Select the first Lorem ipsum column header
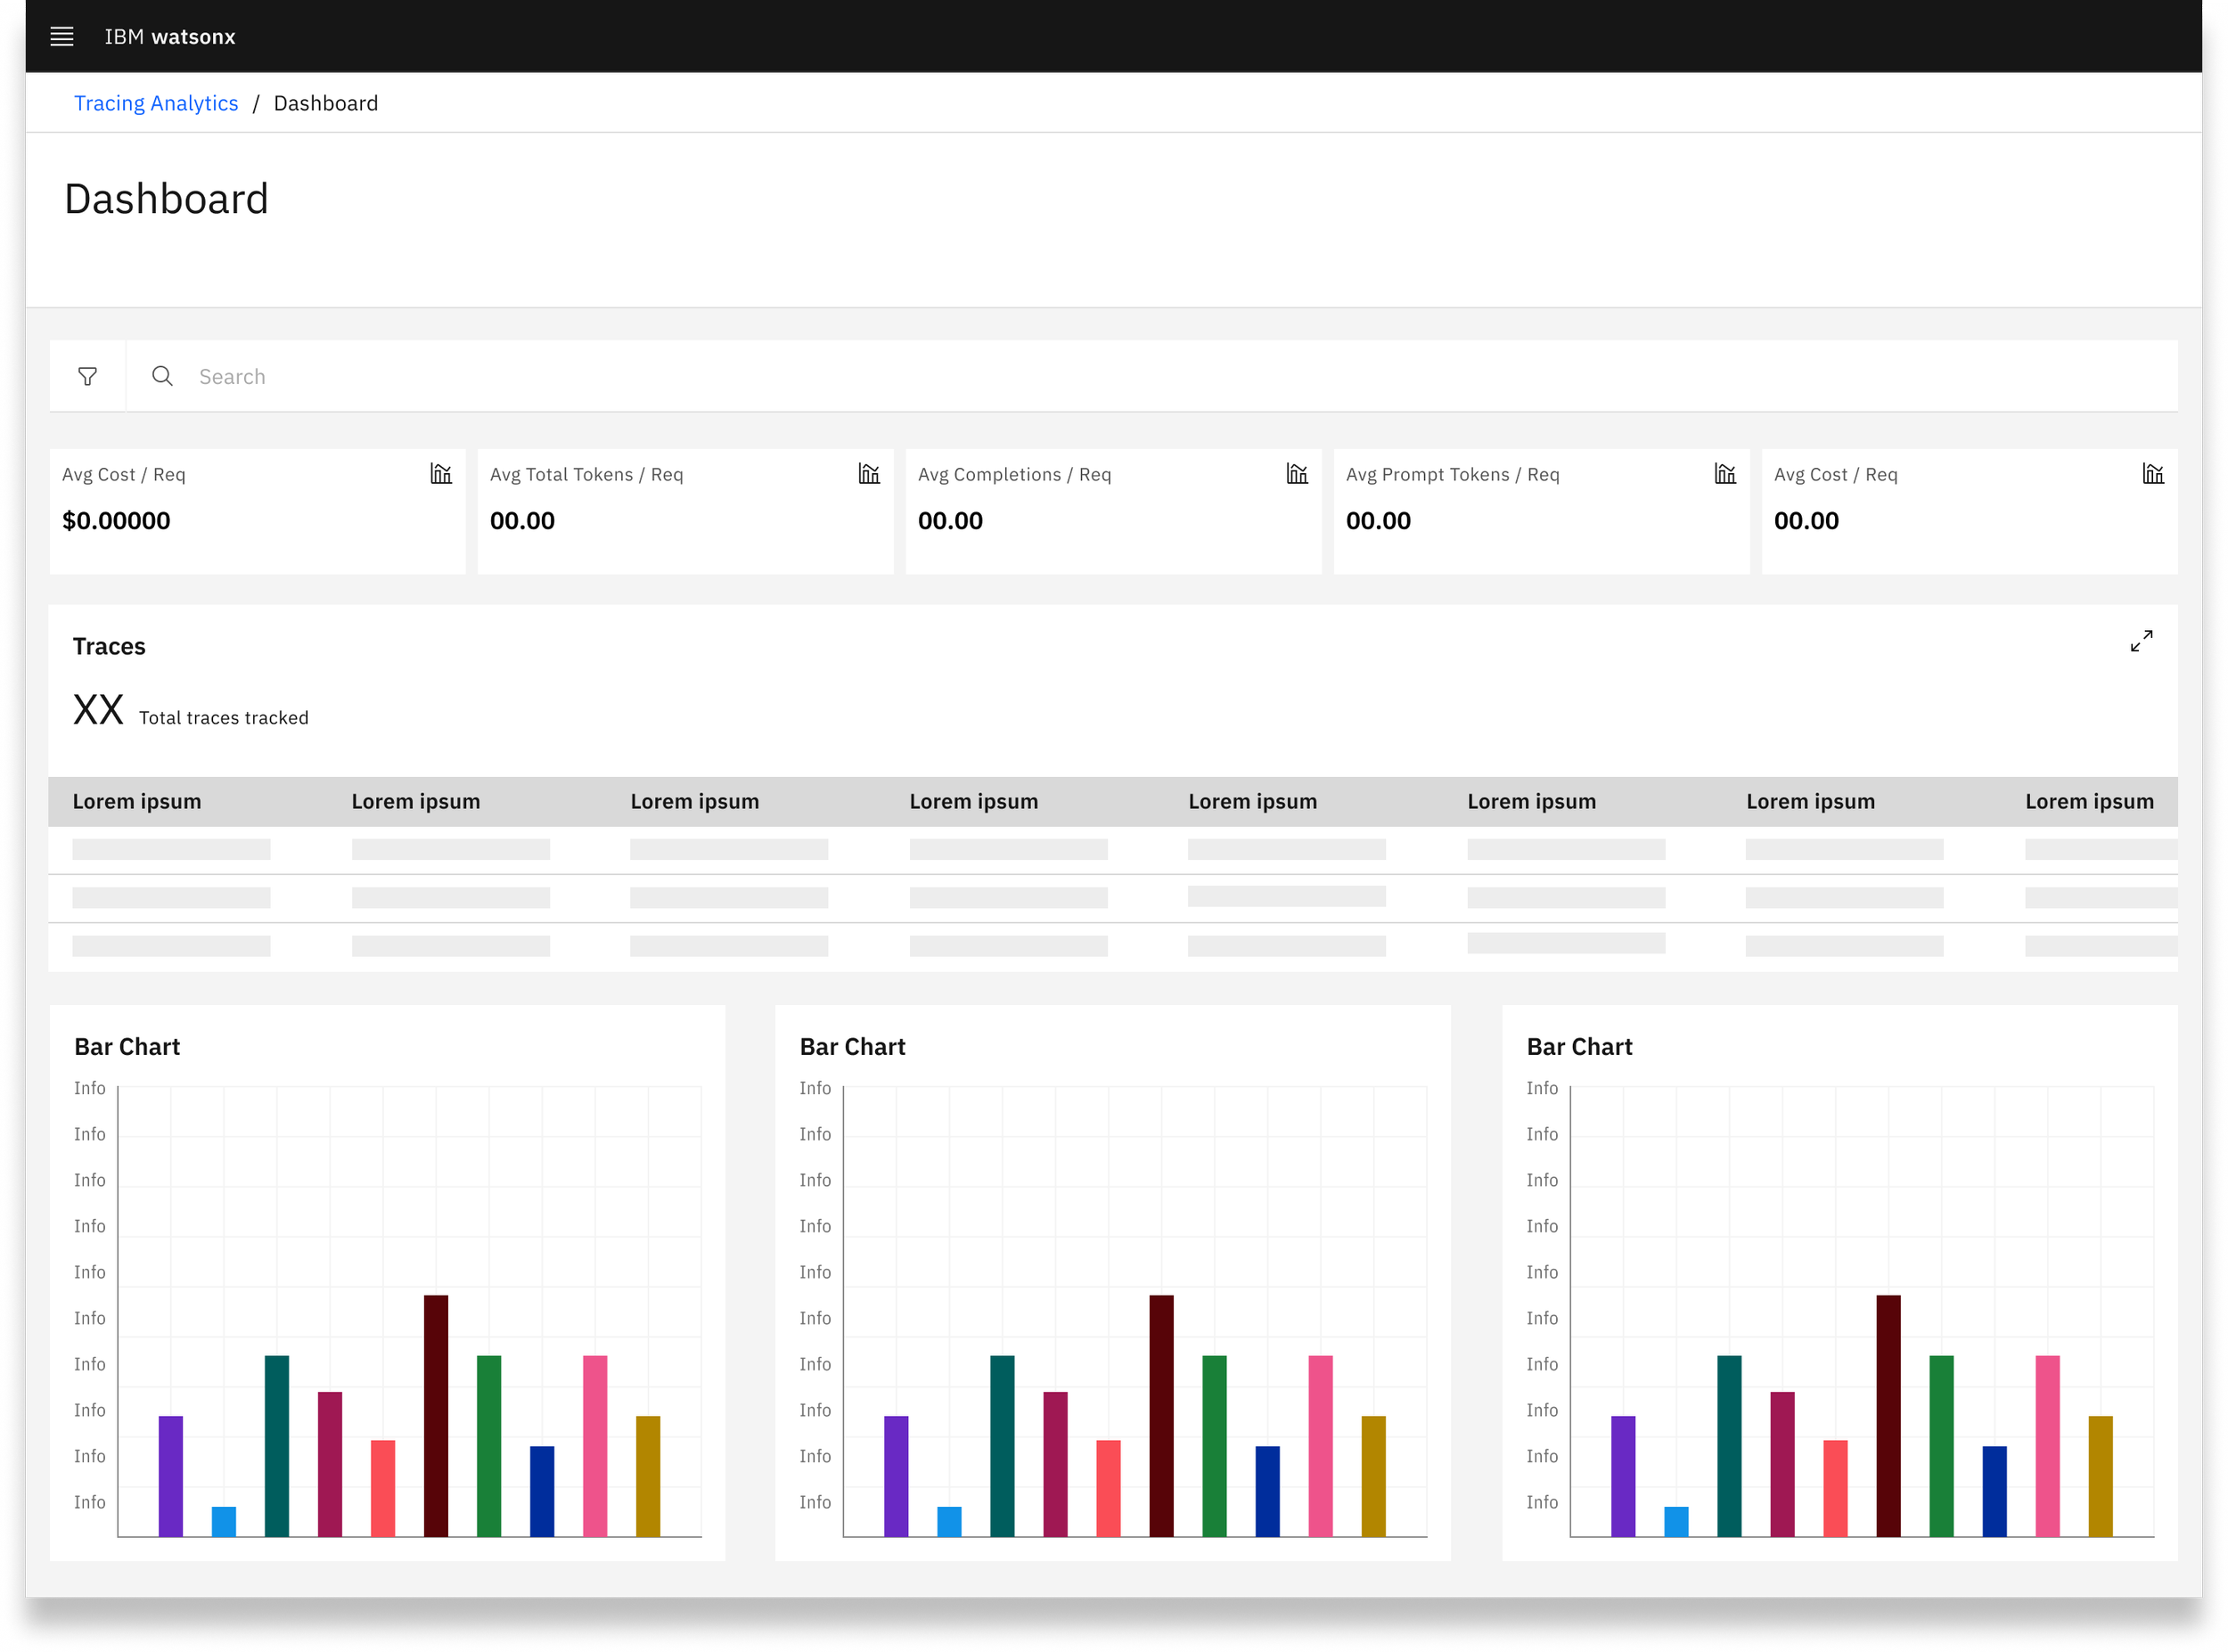Viewport: 2228px width, 1652px height. tap(137, 802)
